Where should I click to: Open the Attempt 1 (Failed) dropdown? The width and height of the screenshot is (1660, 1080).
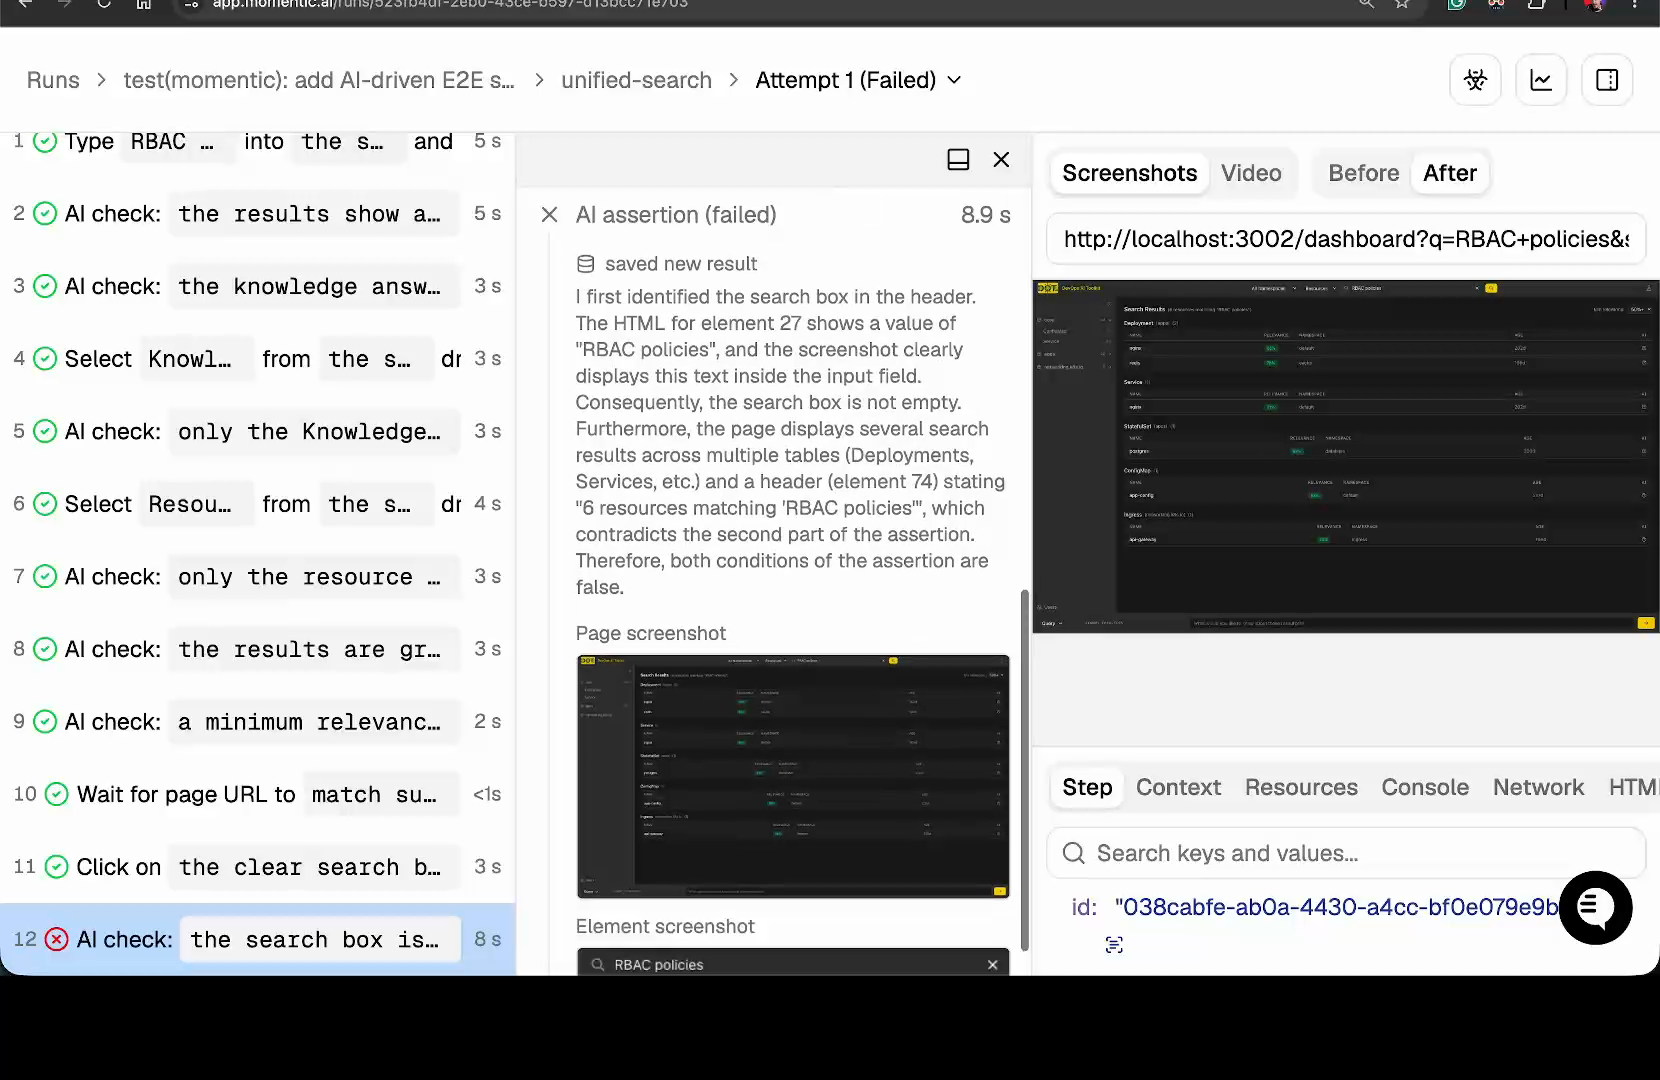click(x=858, y=80)
